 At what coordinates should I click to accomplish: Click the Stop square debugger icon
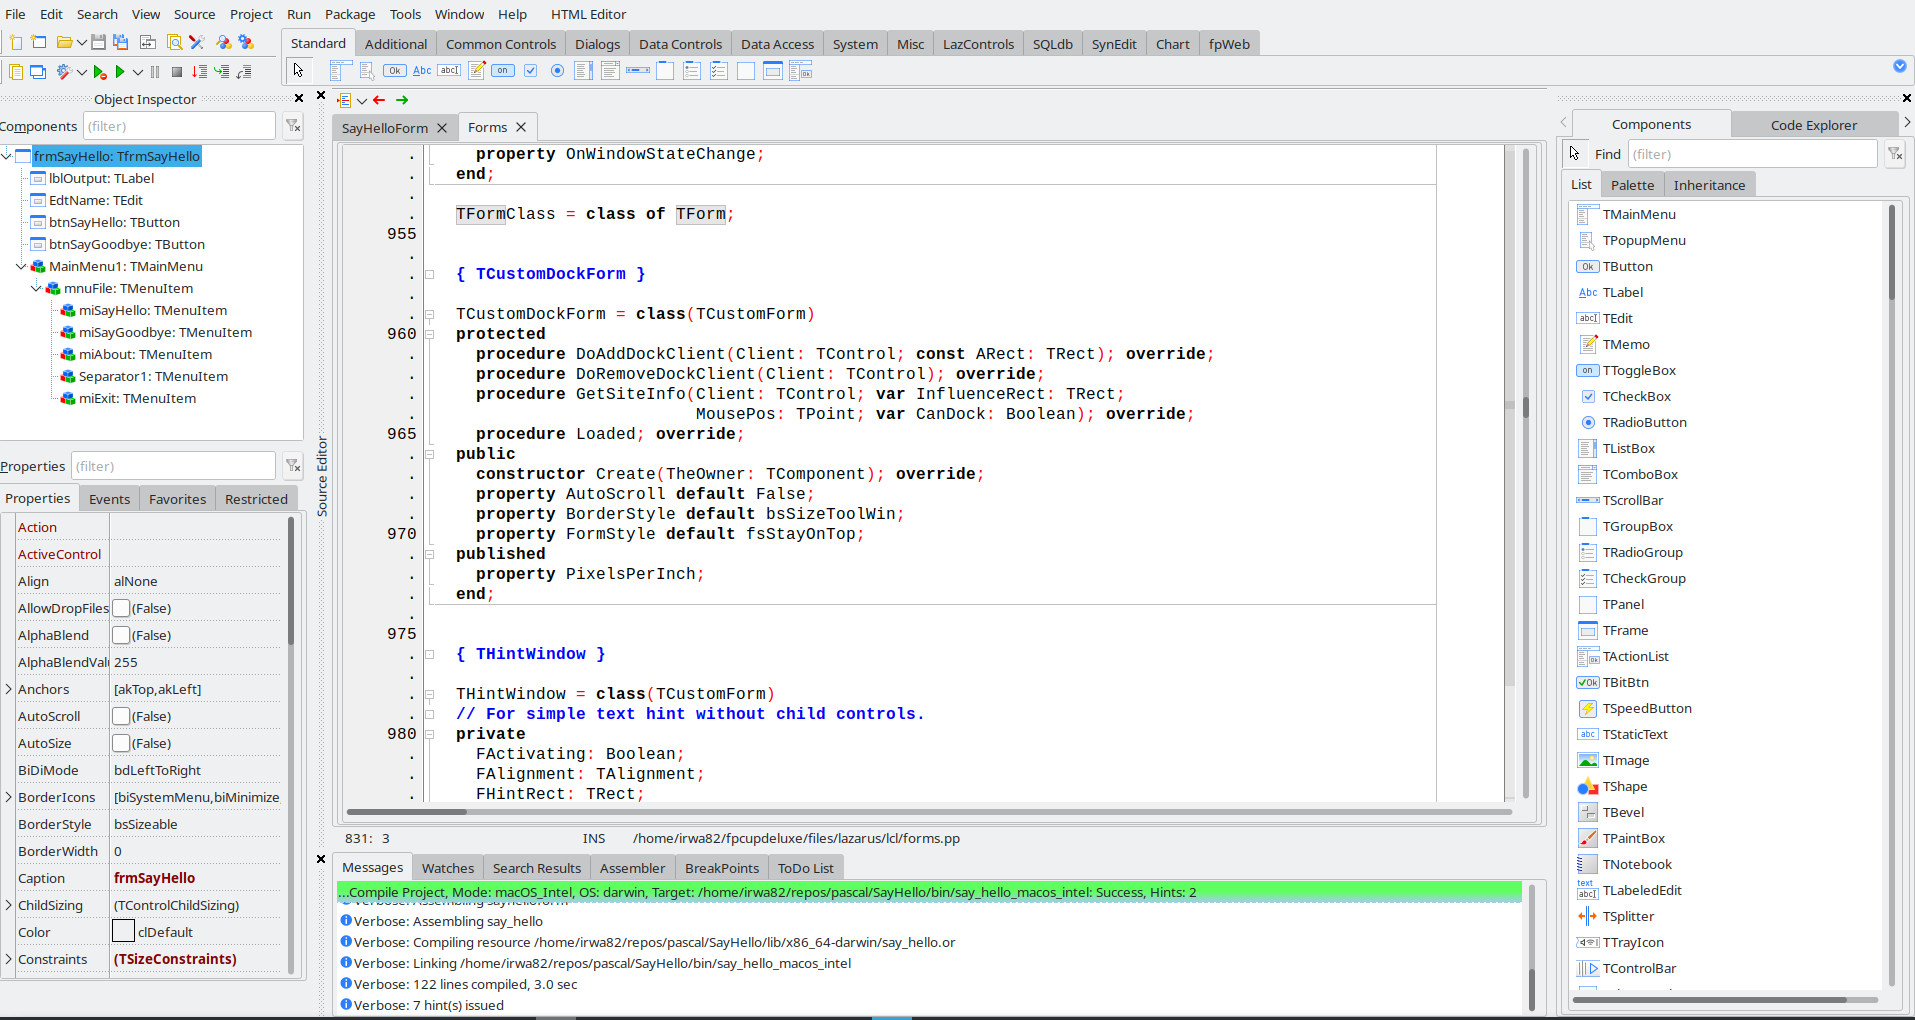coord(177,72)
